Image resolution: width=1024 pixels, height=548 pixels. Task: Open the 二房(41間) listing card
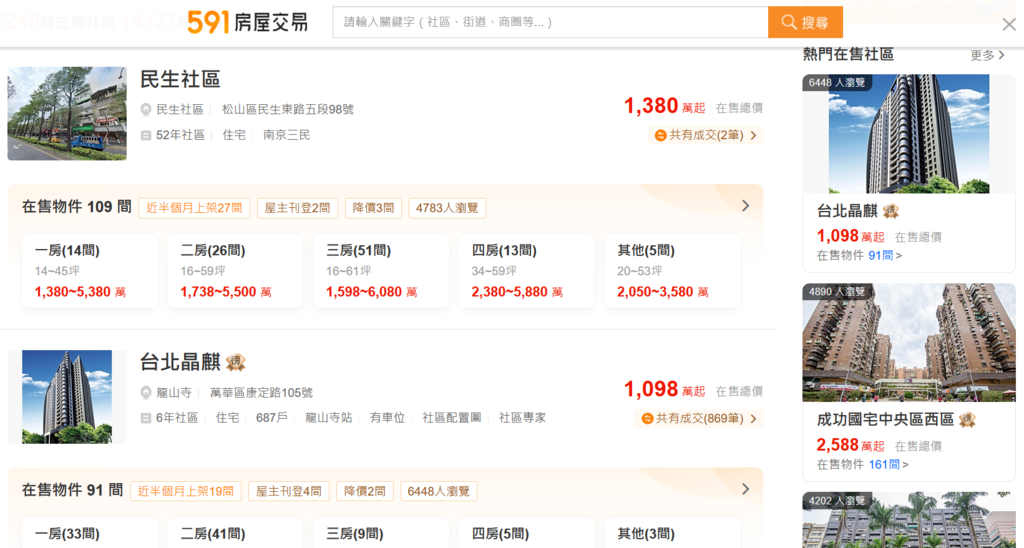pyautogui.click(x=235, y=533)
